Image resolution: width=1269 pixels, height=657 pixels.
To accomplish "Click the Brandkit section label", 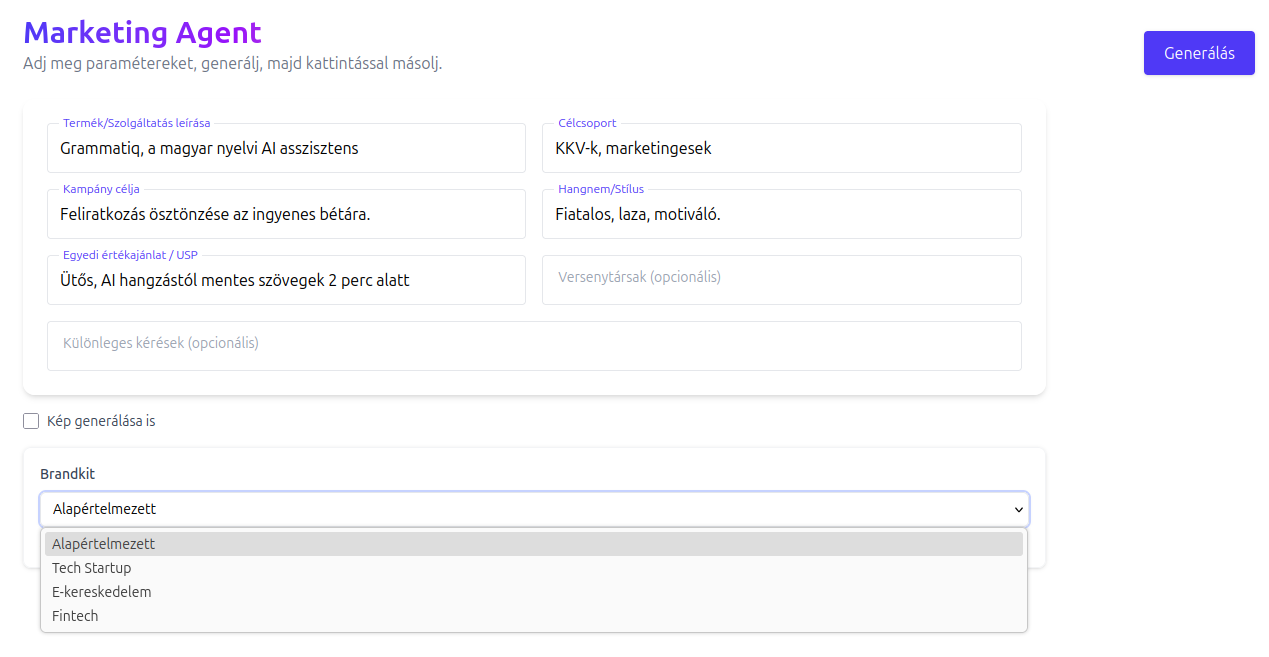I will [67, 474].
